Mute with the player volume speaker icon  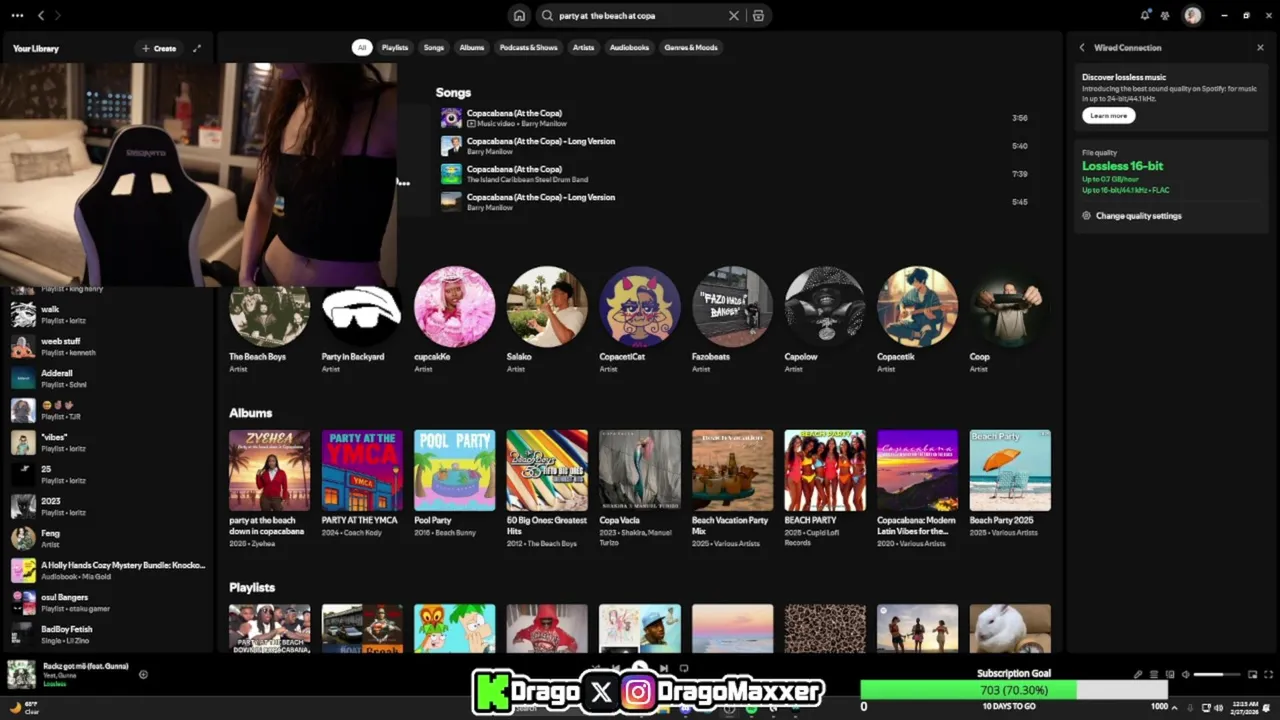coord(1186,674)
